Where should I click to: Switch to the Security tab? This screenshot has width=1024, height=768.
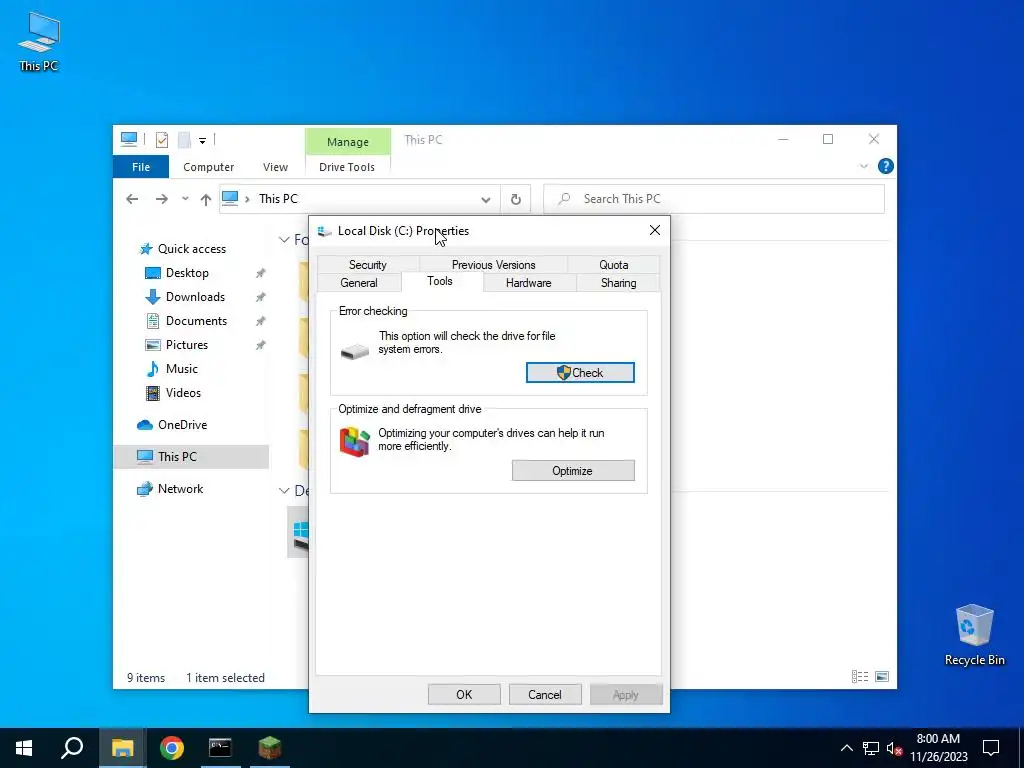coord(368,265)
